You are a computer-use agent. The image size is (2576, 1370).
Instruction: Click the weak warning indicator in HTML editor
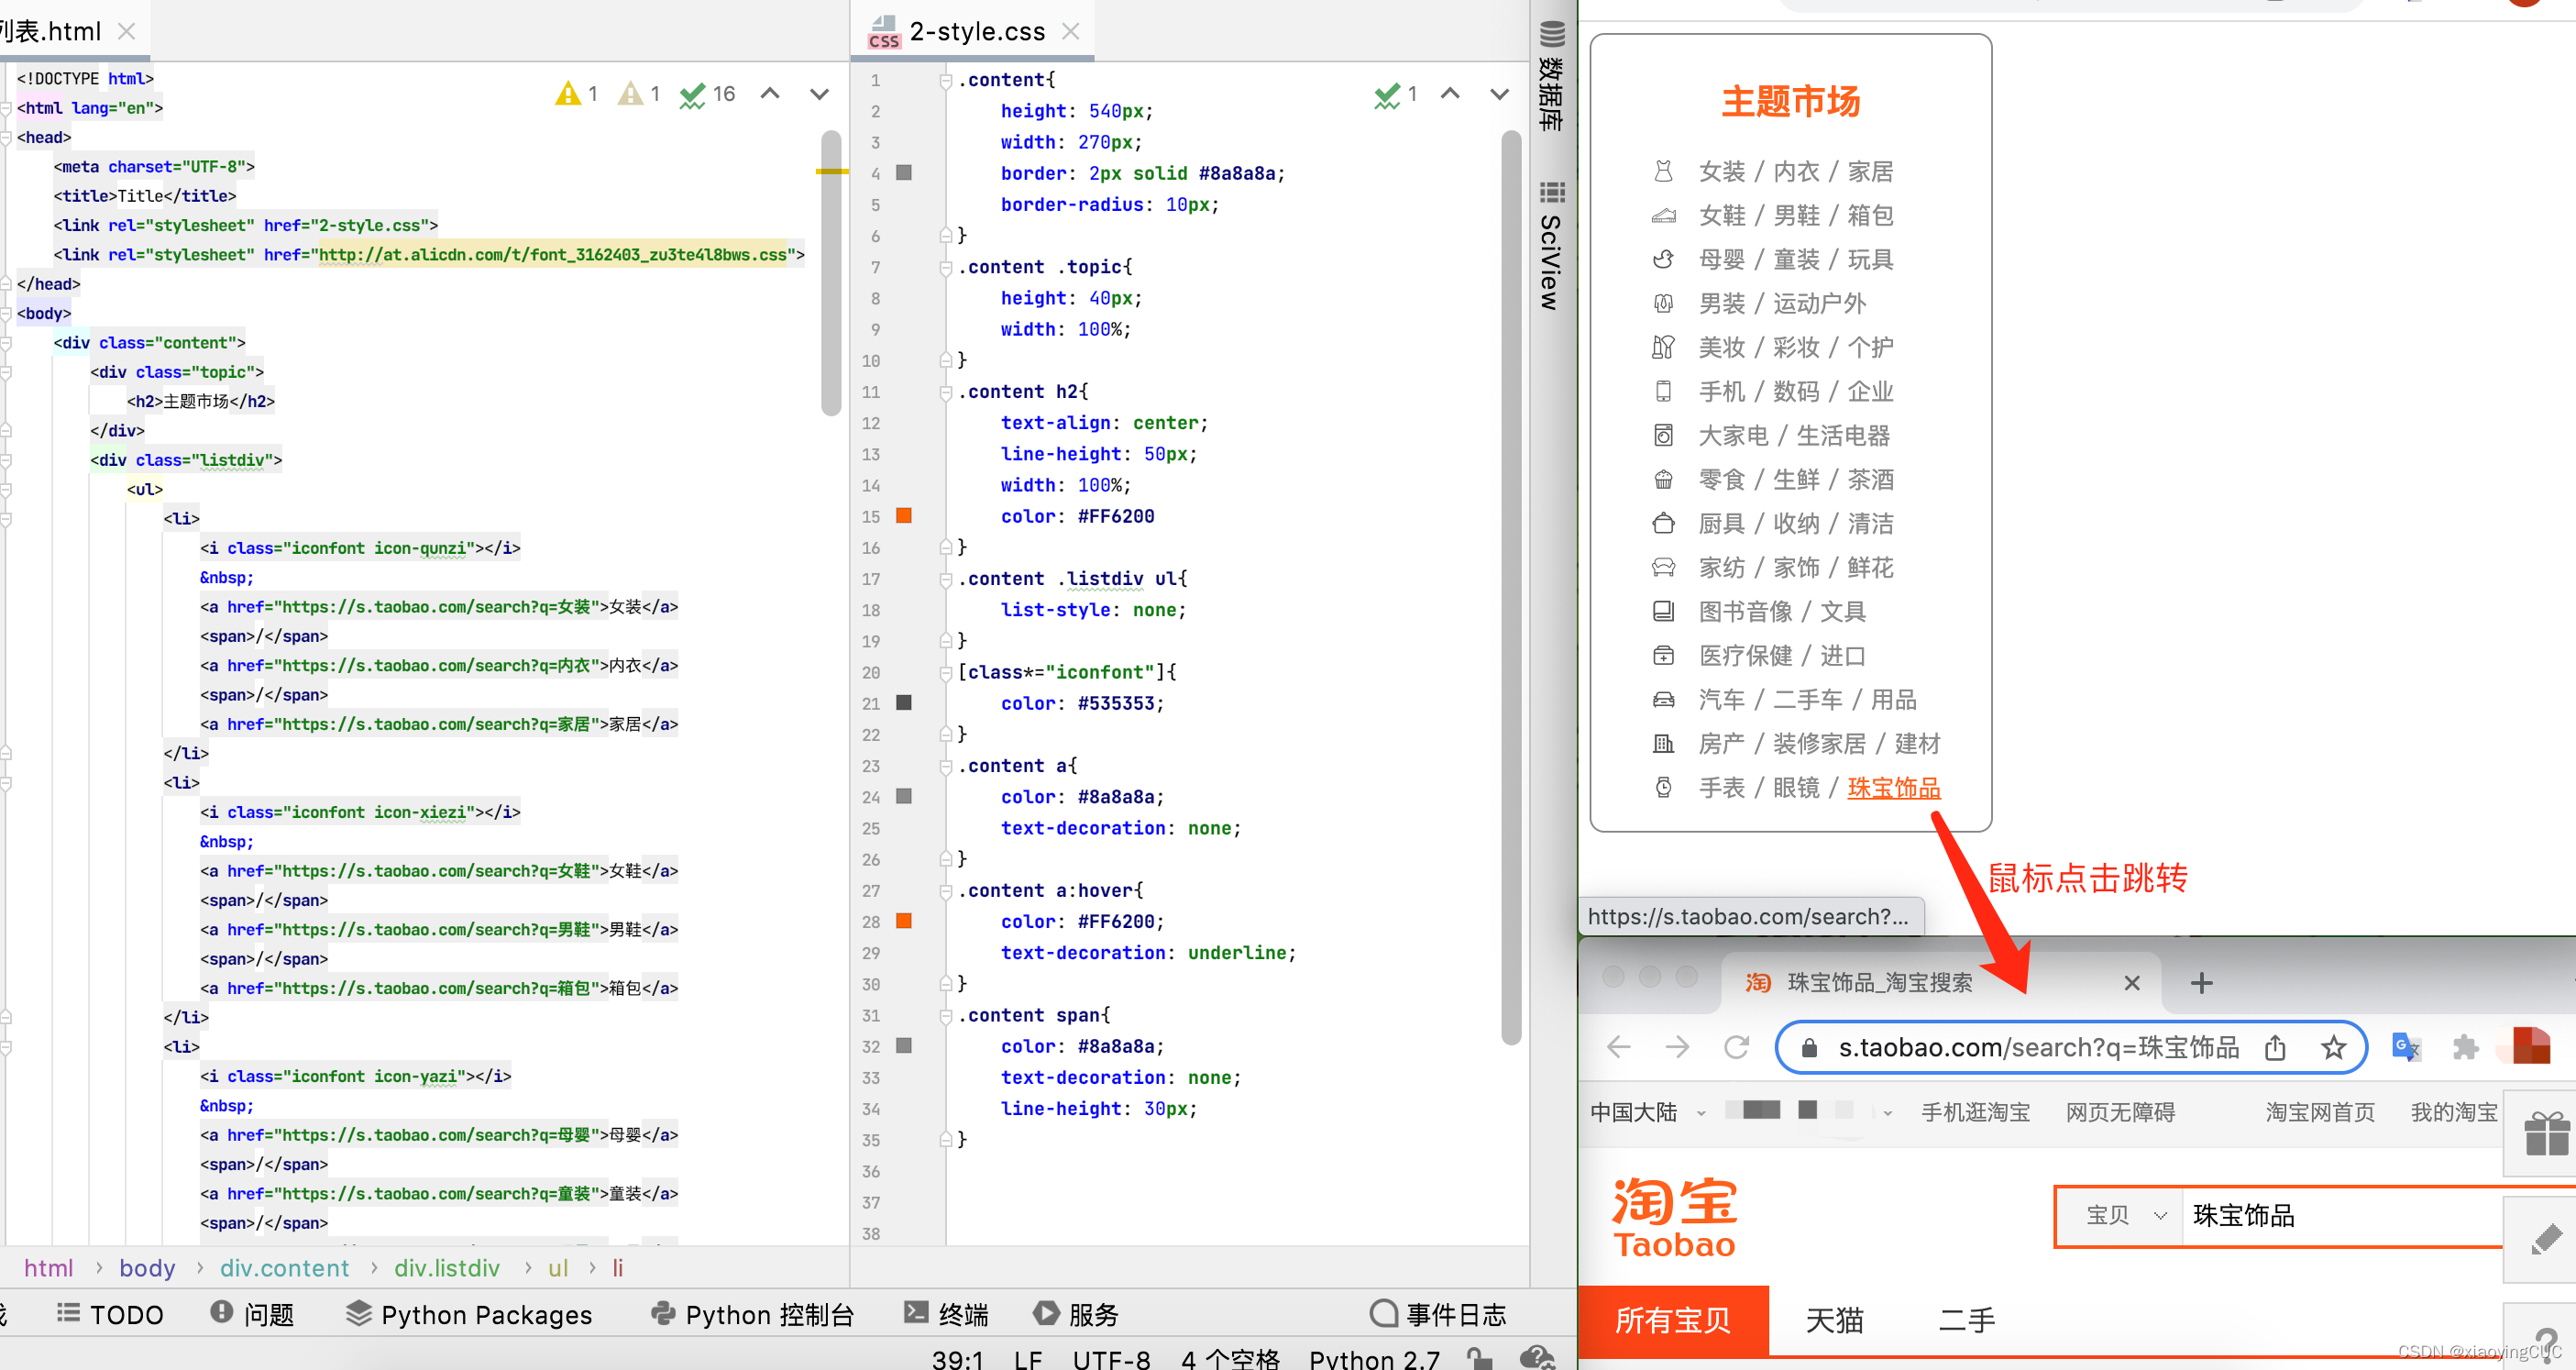coord(639,94)
